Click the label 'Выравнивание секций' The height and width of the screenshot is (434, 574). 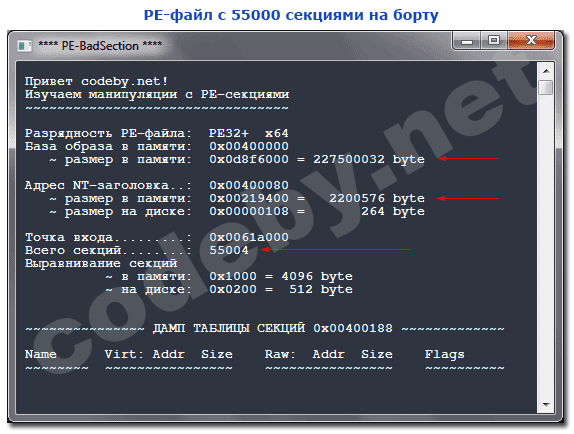coord(101,263)
